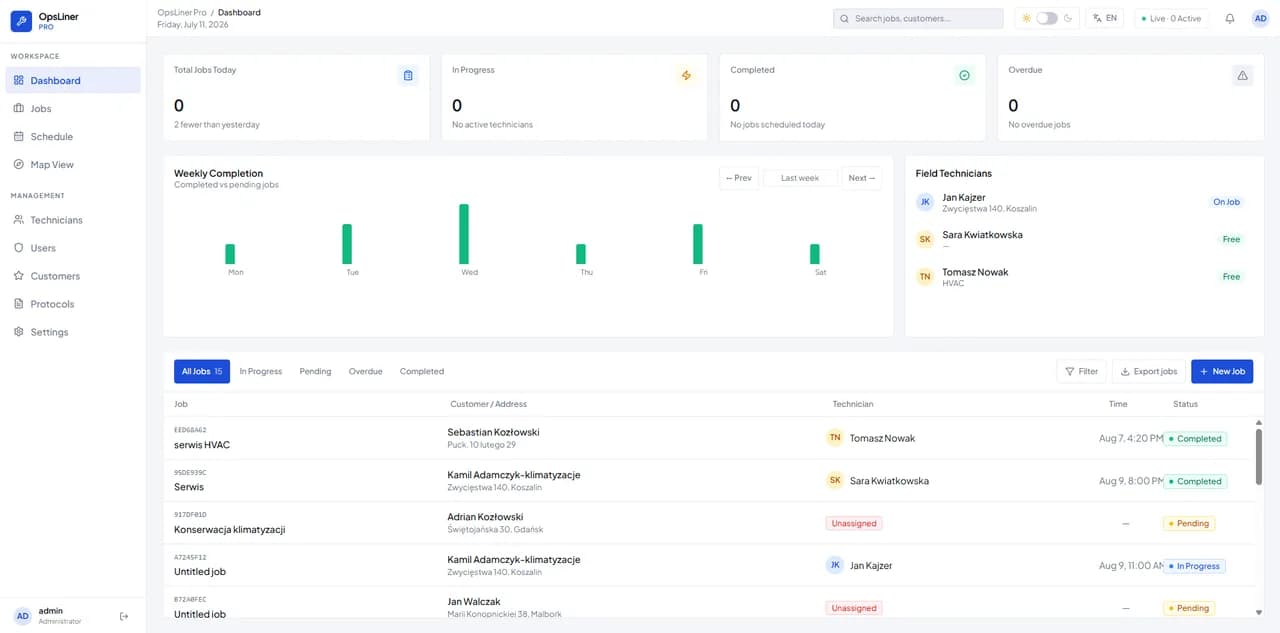The width and height of the screenshot is (1280, 633).
Task: Switch to the Completed jobs tab
Action: [x=422, y=371]
